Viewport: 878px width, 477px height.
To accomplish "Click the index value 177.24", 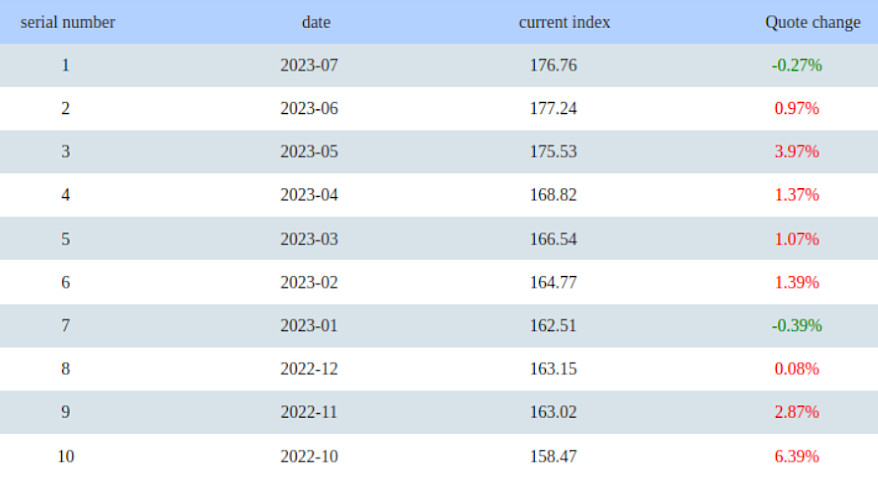I will tap(553, 108).
